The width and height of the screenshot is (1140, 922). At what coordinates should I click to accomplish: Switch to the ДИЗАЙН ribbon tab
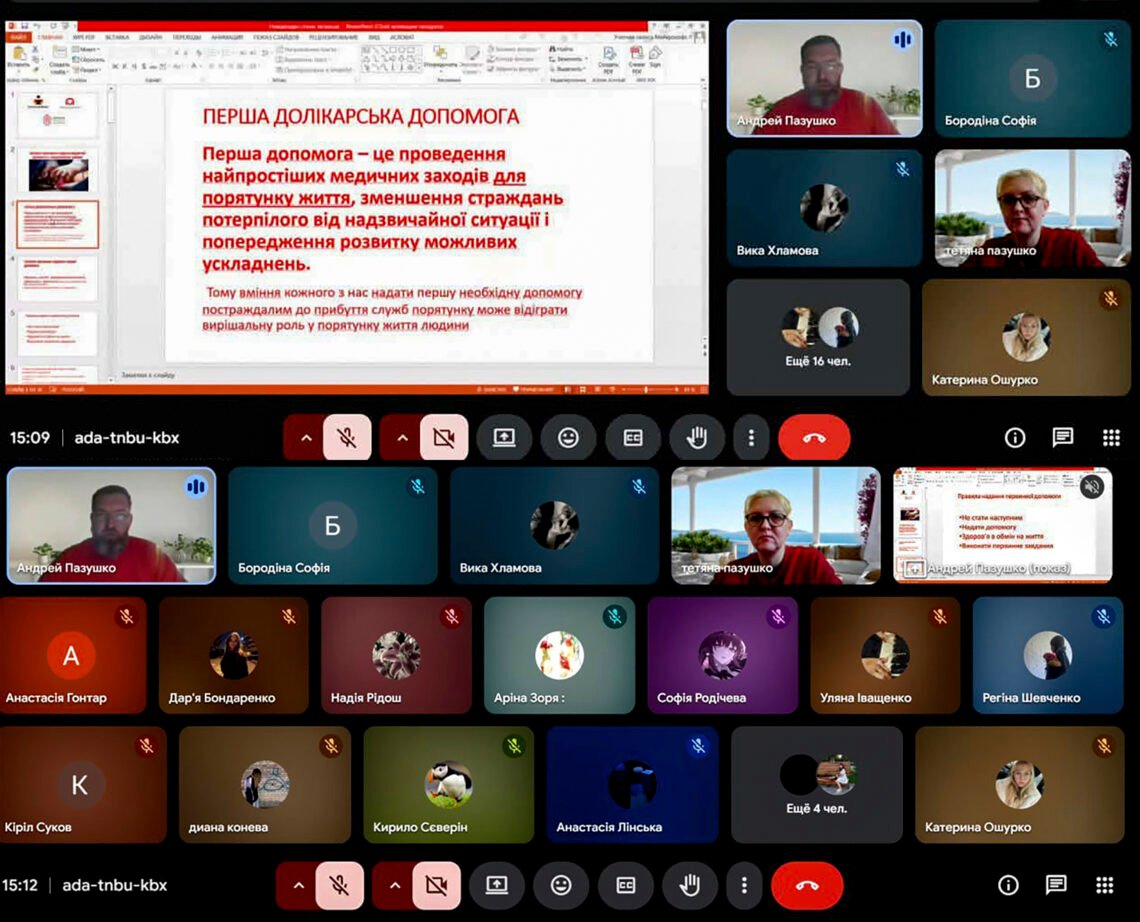click(x=150, y=37)
